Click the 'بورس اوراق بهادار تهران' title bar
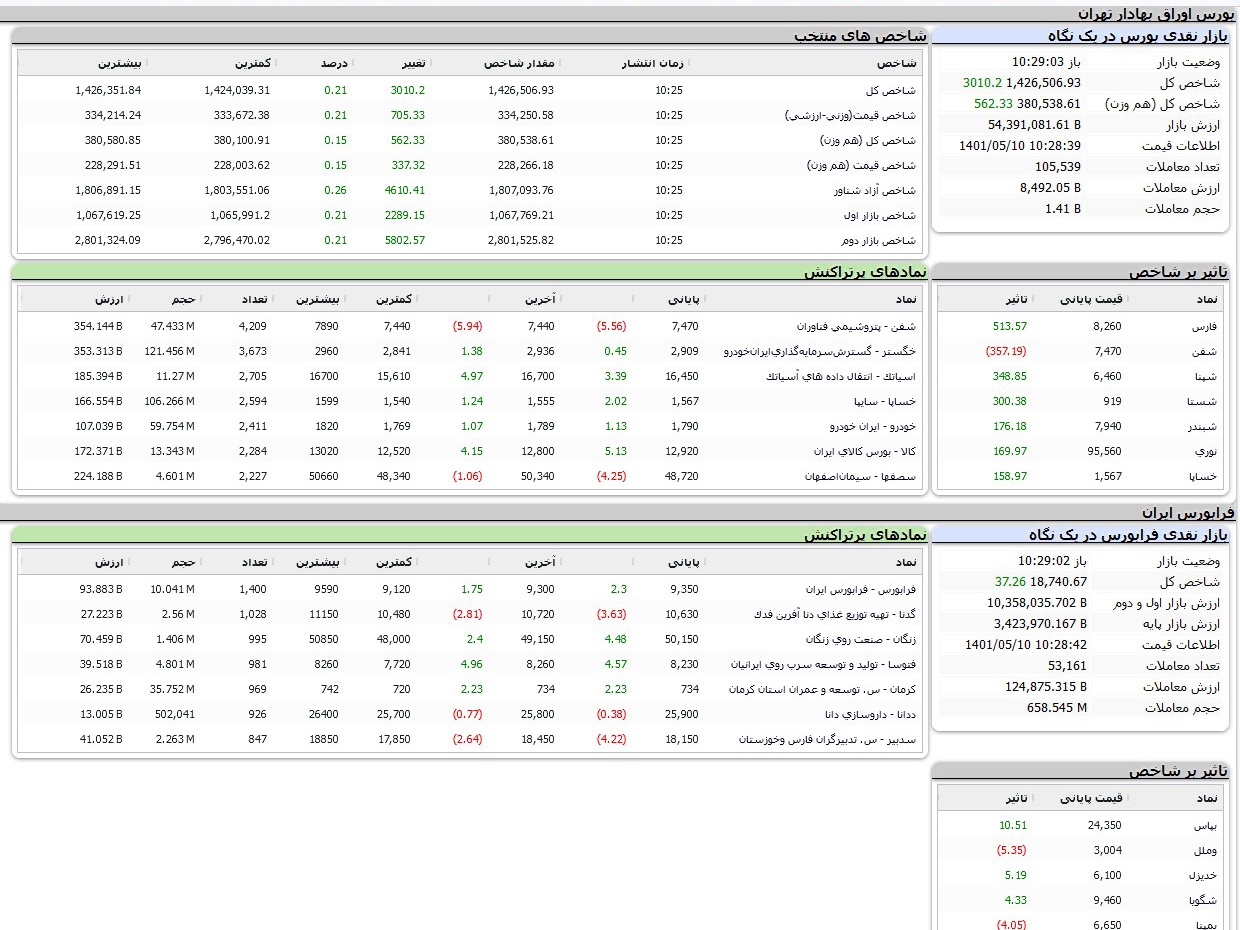 click(x=1156, y=14)
